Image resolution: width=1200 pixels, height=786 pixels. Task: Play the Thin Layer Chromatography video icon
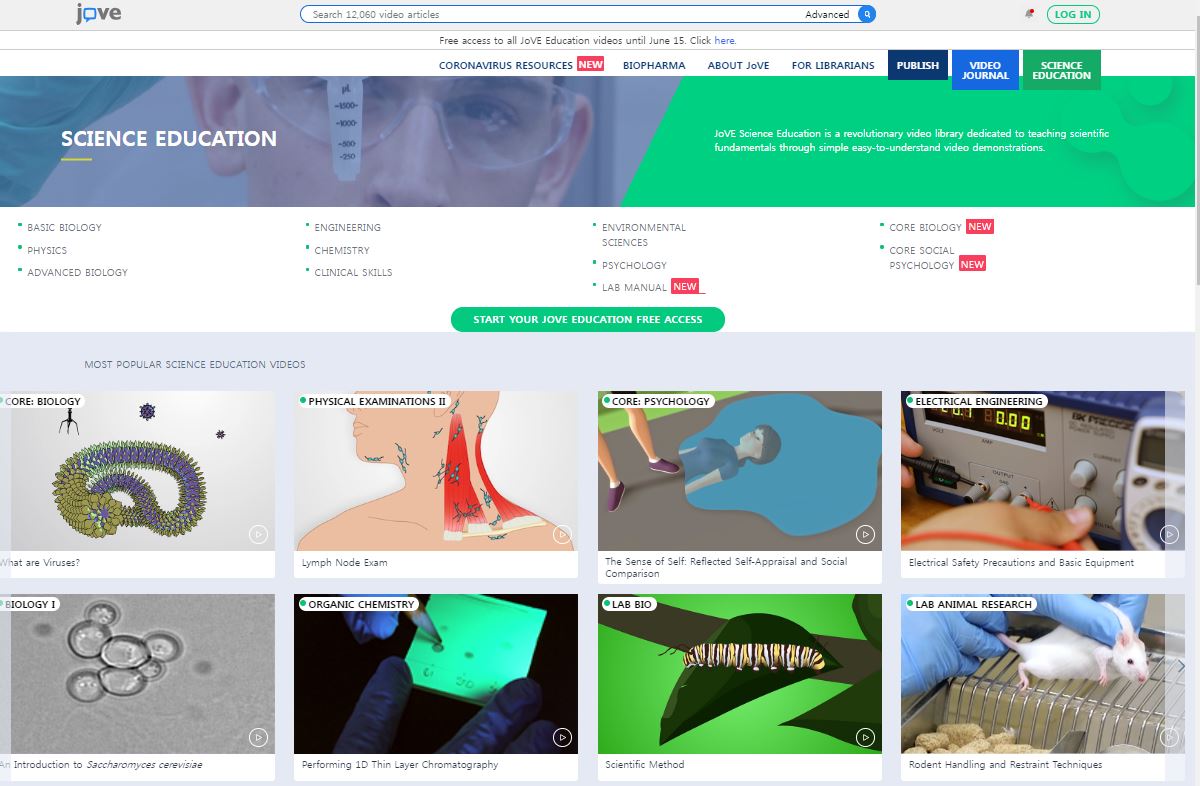click(562, 738)
